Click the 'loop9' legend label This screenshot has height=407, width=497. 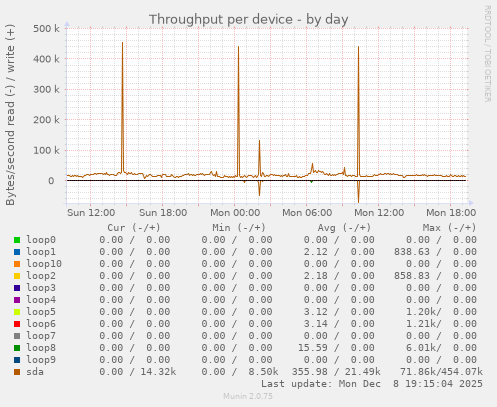pyautogui.click(x=41, y=360)
